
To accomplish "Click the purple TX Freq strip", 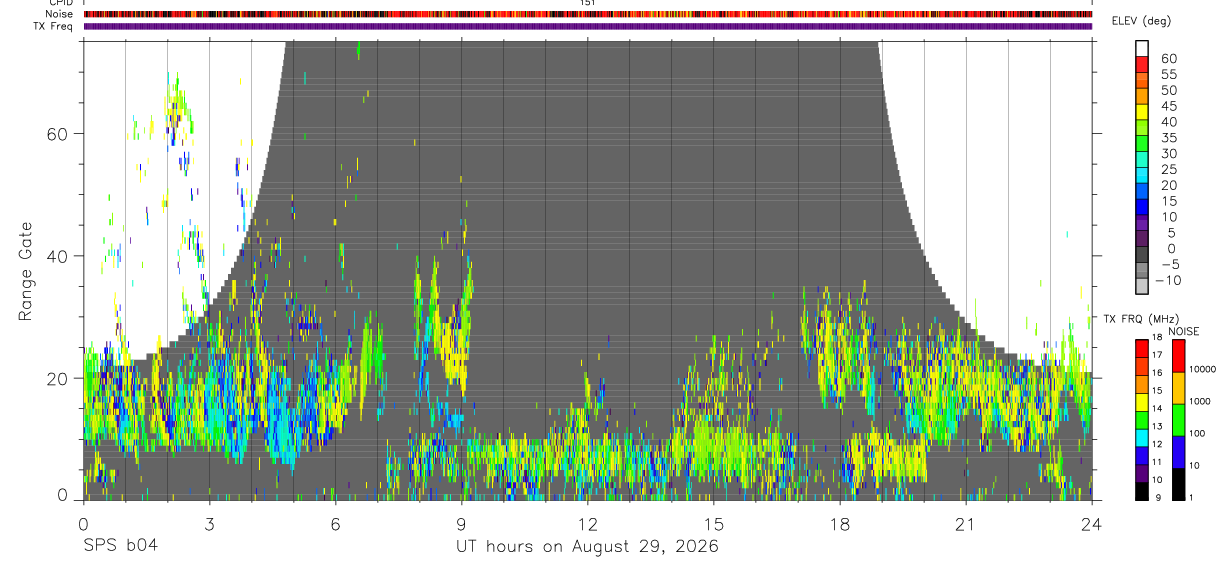I will [587, 26].
